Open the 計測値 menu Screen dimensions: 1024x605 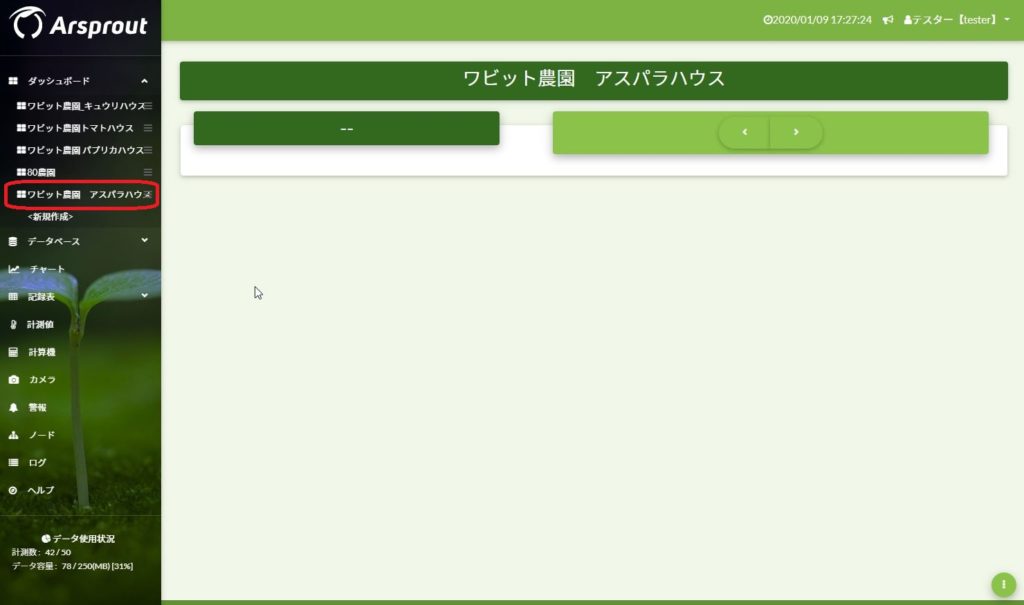click(40, 325)
